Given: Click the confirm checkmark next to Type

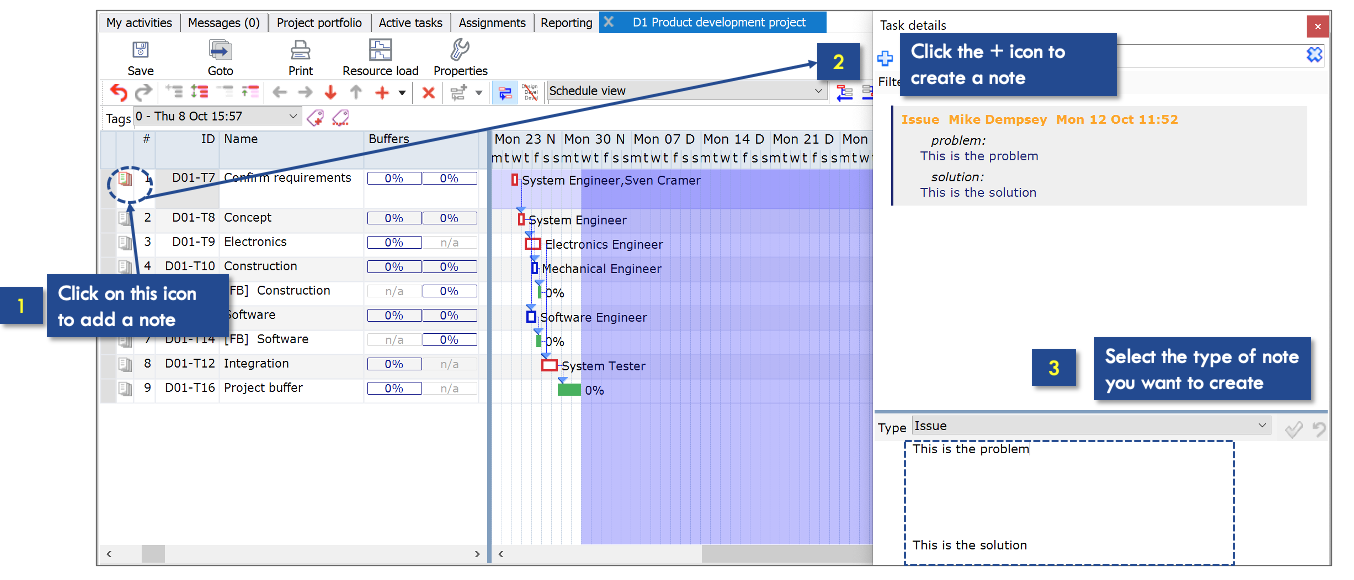Looking at the screenshot, I should [x=1294, y=428].
